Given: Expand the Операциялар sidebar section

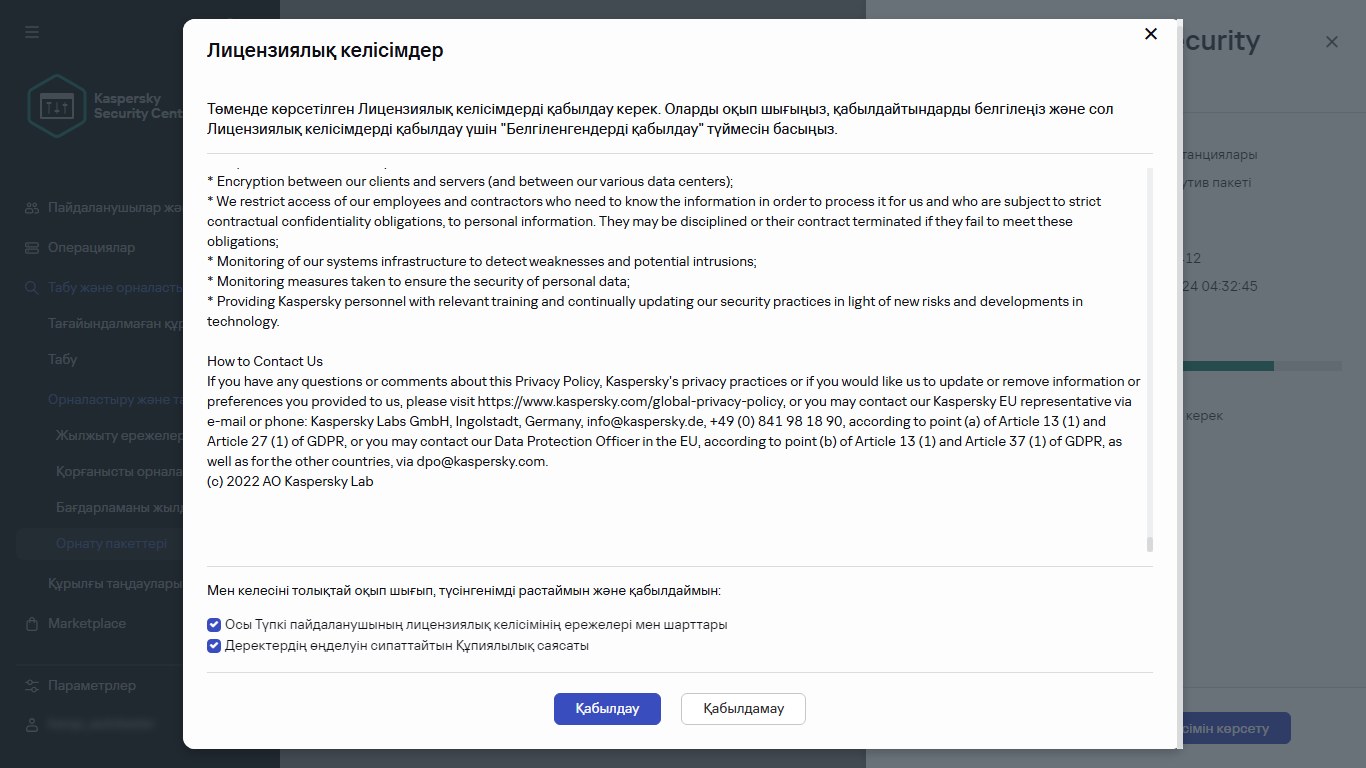Looking at the screenshot, I should click(x=91, y=247).
